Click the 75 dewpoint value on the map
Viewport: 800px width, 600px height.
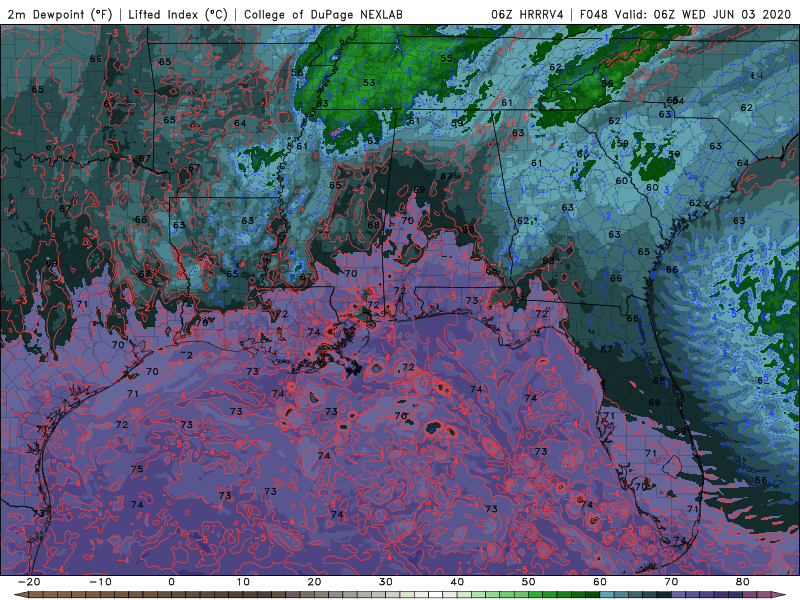[x=137, y=469]
